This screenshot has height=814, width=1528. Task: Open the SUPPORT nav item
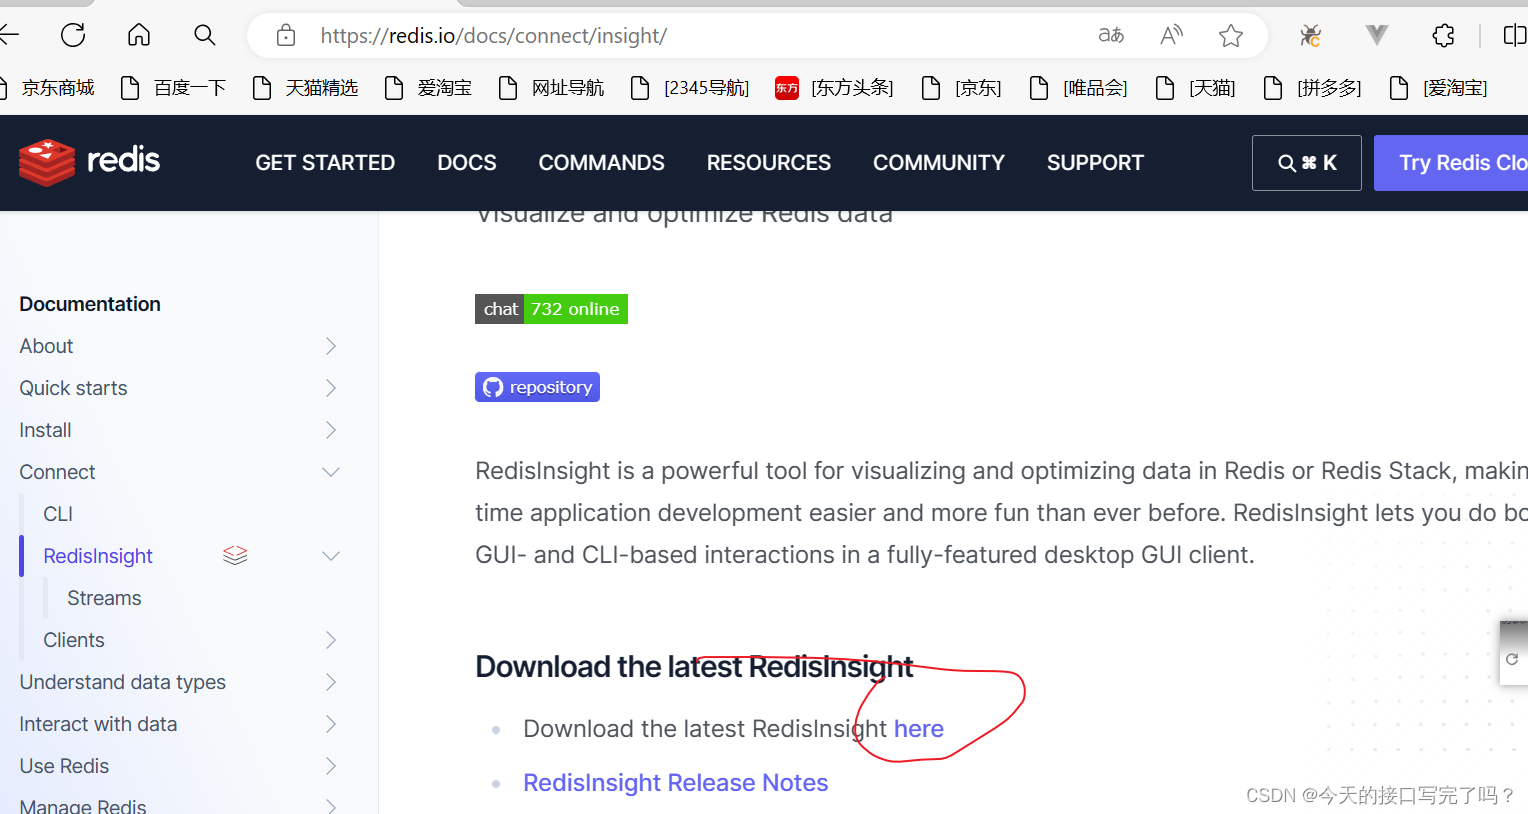click(1095, 163)
